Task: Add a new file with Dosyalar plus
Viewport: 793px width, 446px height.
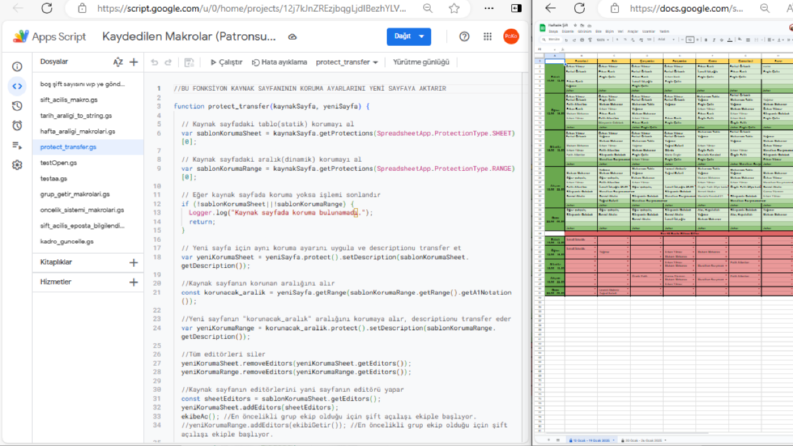Action: pyautogui.click(x=134, y=62)
